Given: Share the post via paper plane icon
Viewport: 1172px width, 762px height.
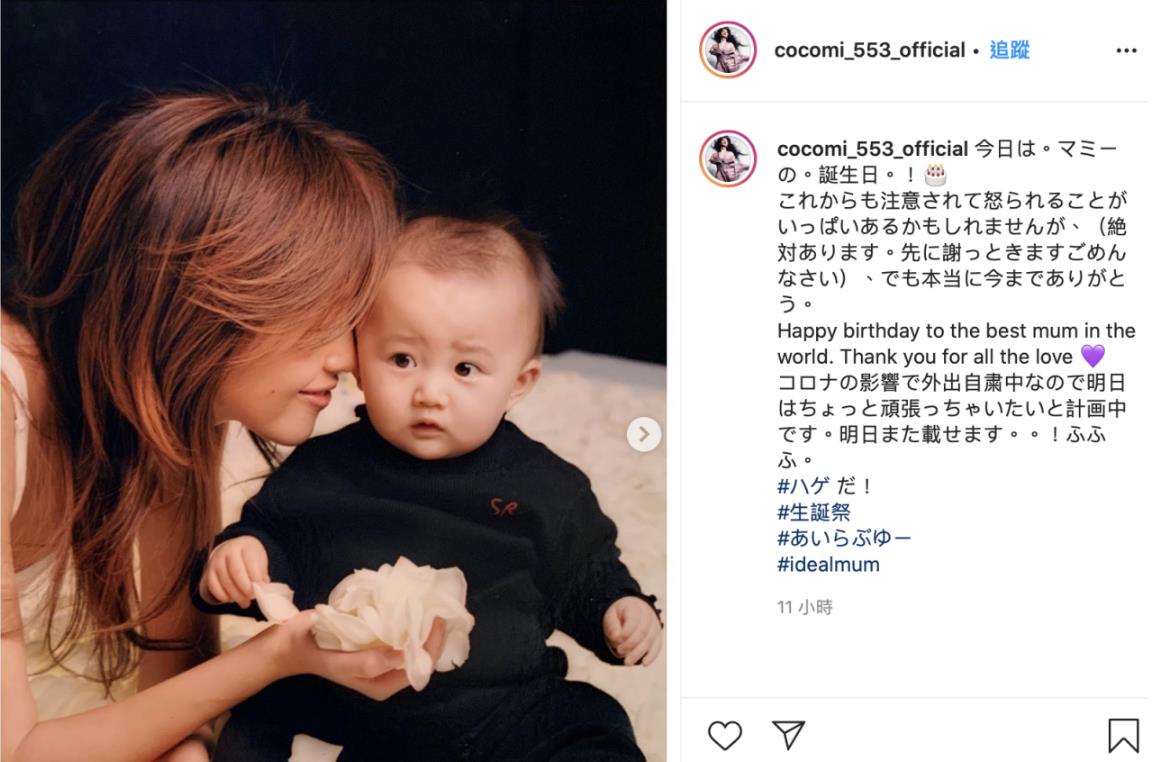Looking at the screenshot, I should pyautogui.click(x=788, y=734).
